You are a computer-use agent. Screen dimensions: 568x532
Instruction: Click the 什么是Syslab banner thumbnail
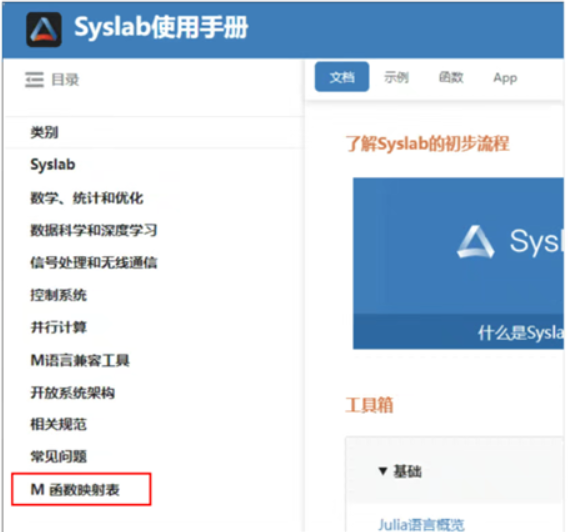[458, 263]
